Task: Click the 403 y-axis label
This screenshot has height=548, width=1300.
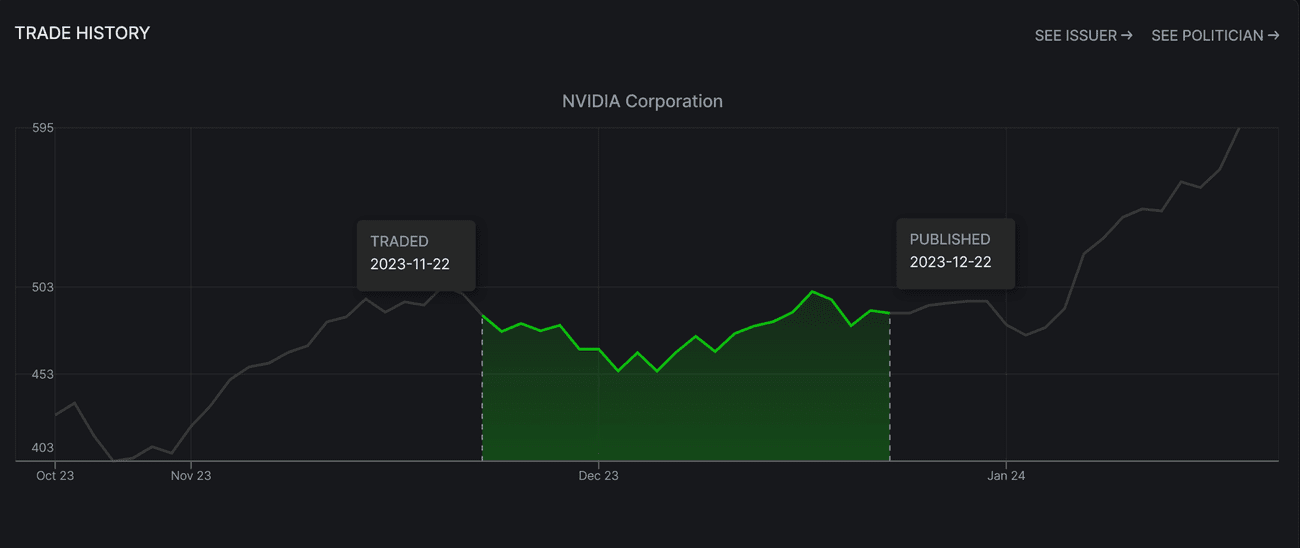Action: (42, 447)
